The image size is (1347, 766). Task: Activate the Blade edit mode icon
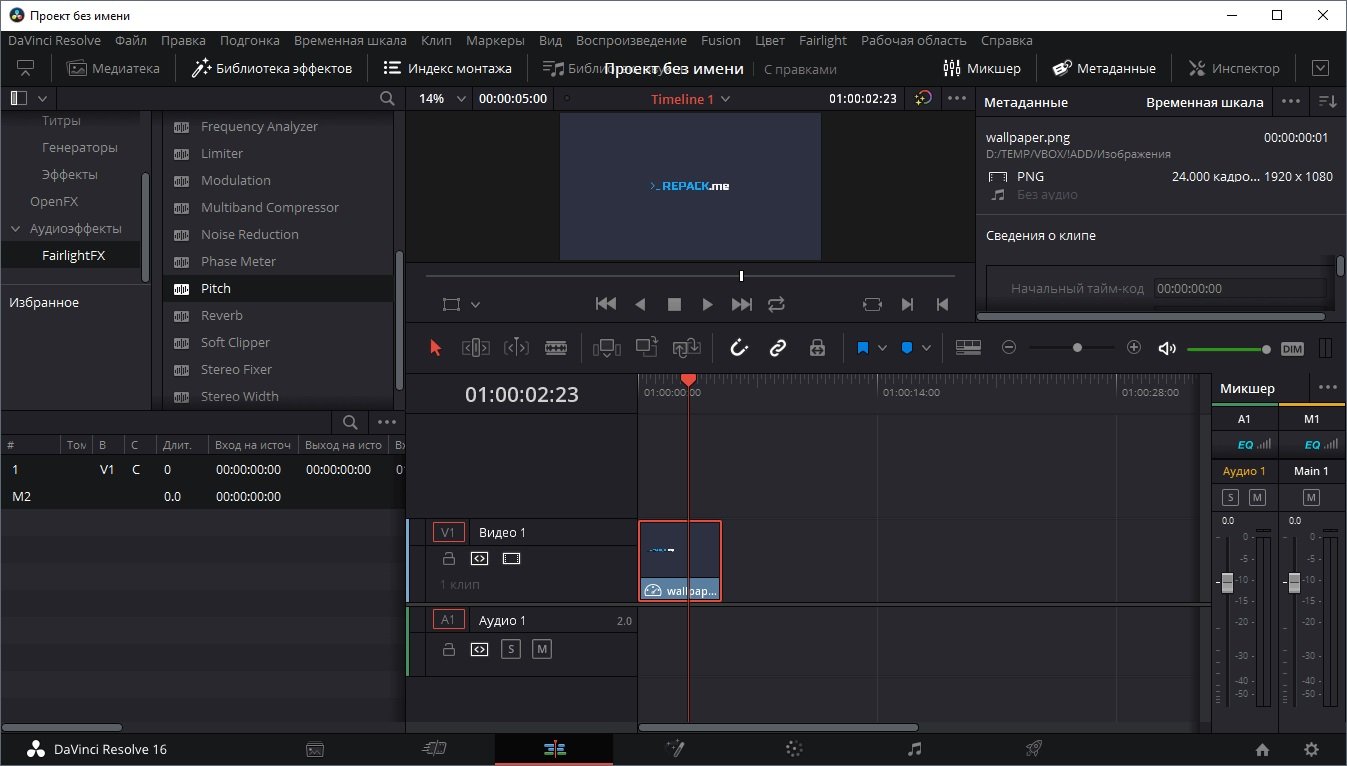click(x=556, y=348)
